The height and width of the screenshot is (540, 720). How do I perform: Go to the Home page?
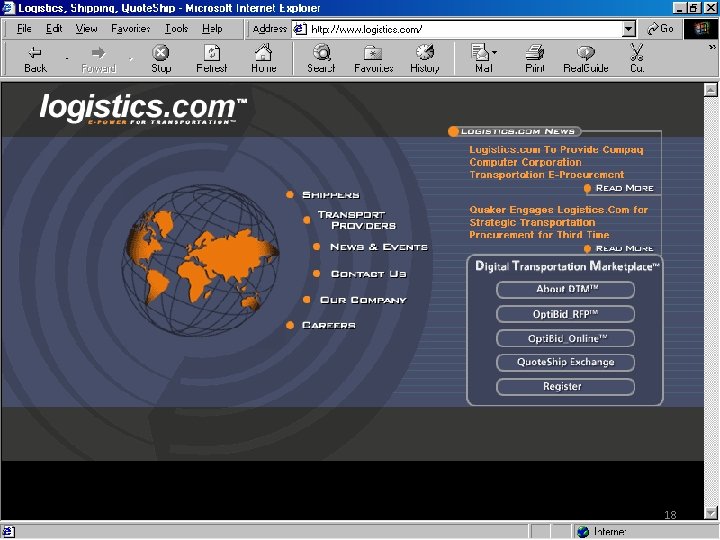pos(264,59)
